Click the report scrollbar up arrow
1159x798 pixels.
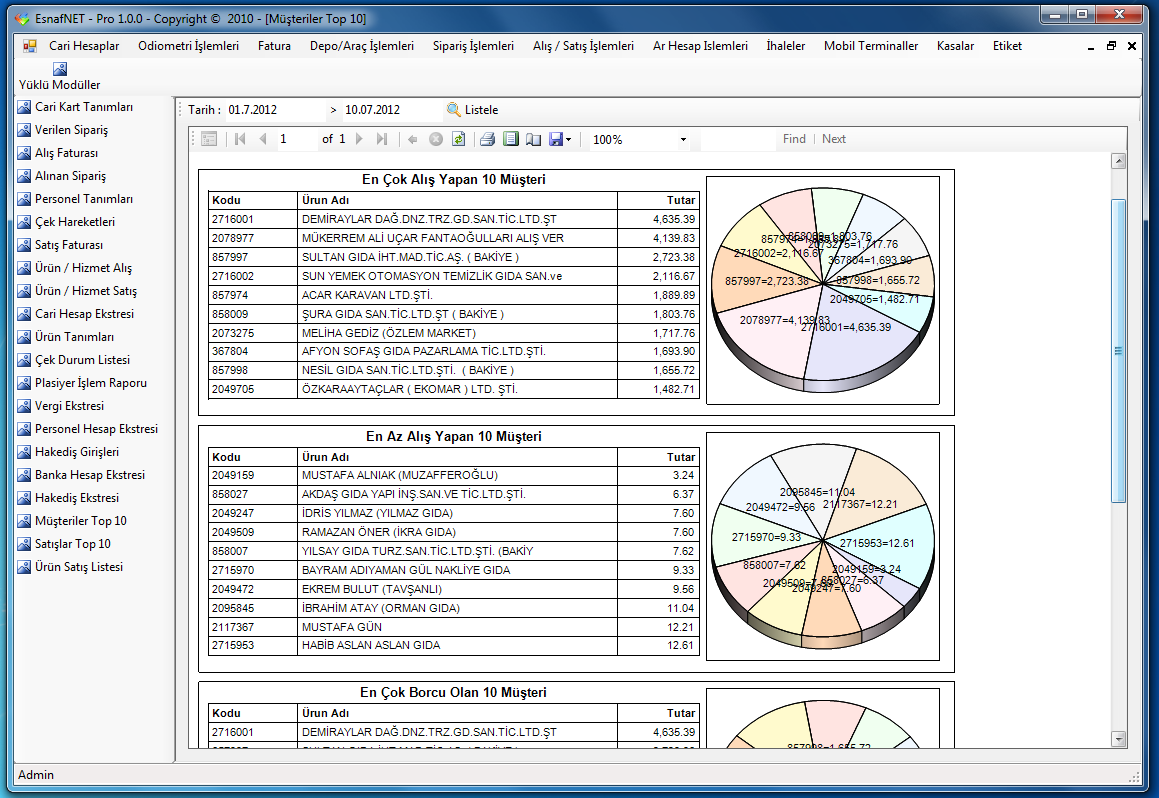(x=1118, y=161)
